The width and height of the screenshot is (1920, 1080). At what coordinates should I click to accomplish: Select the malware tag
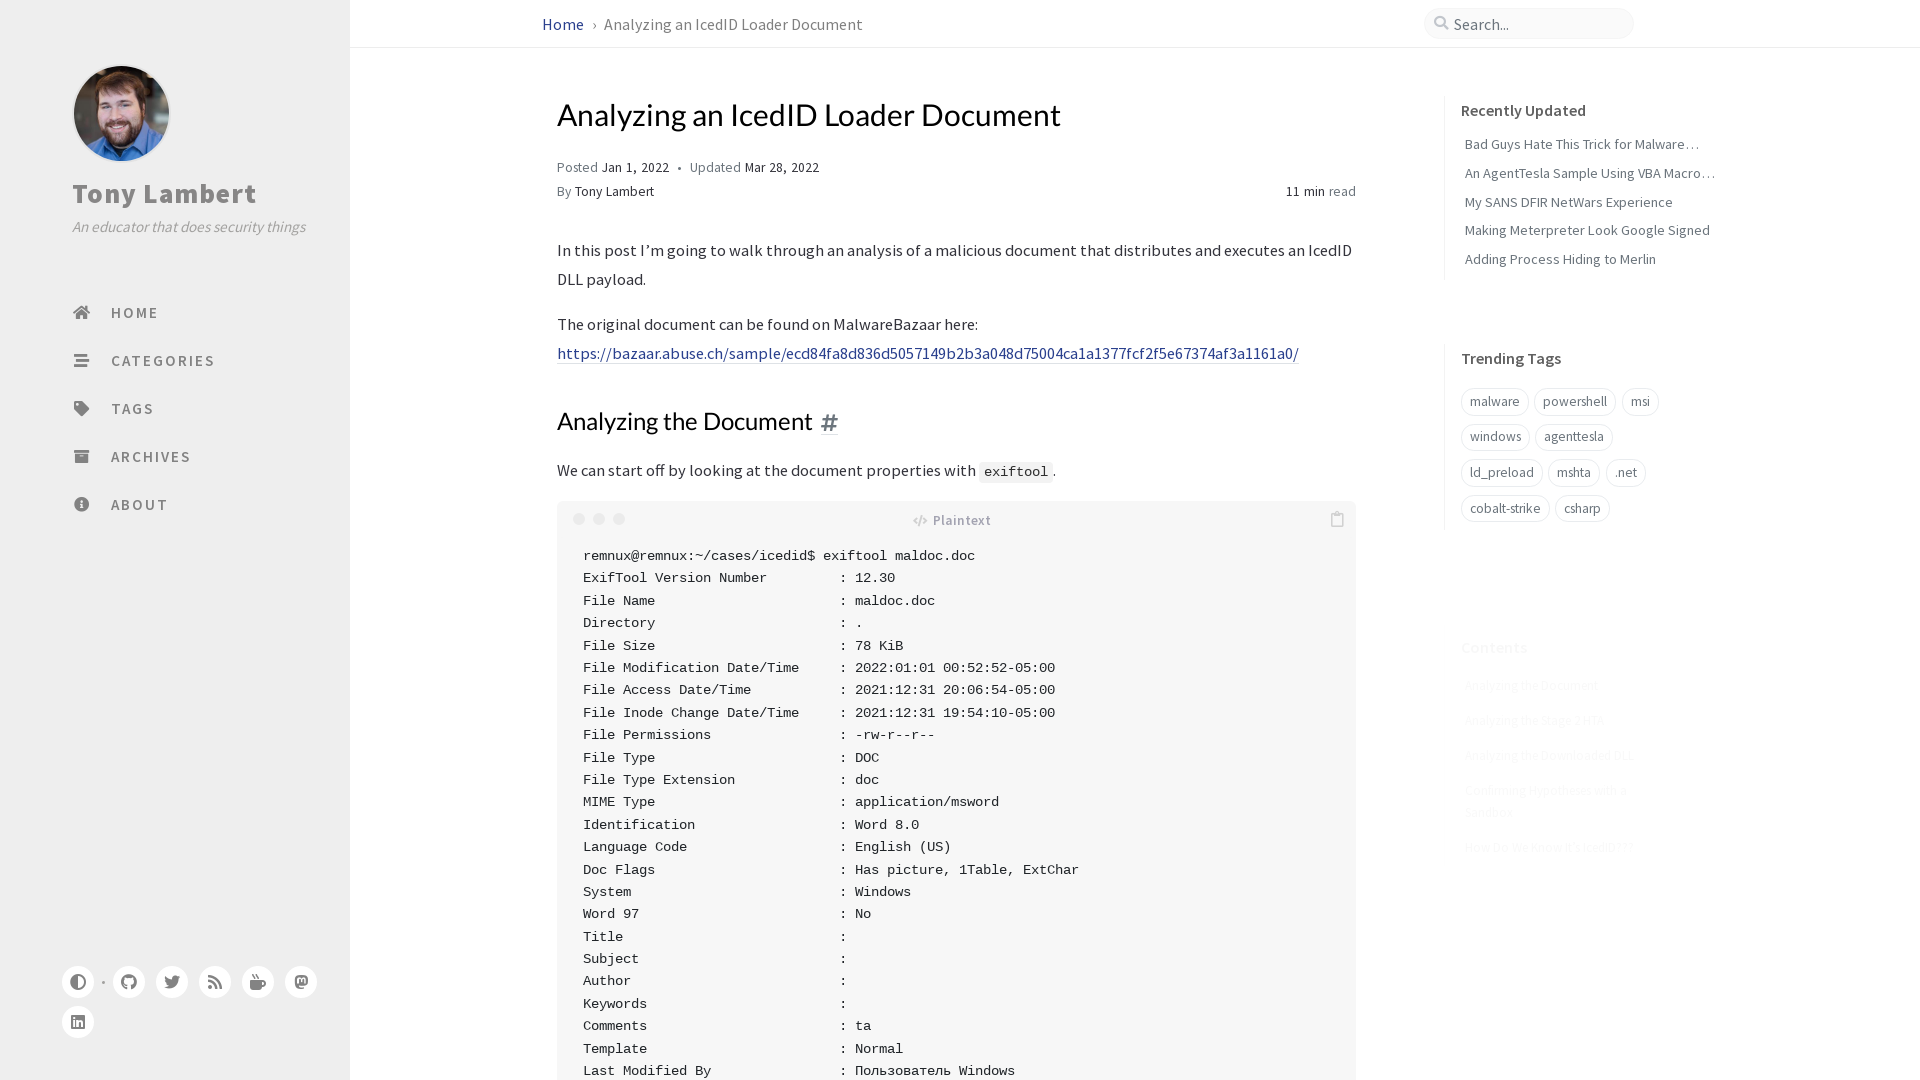coord(1495,402)
